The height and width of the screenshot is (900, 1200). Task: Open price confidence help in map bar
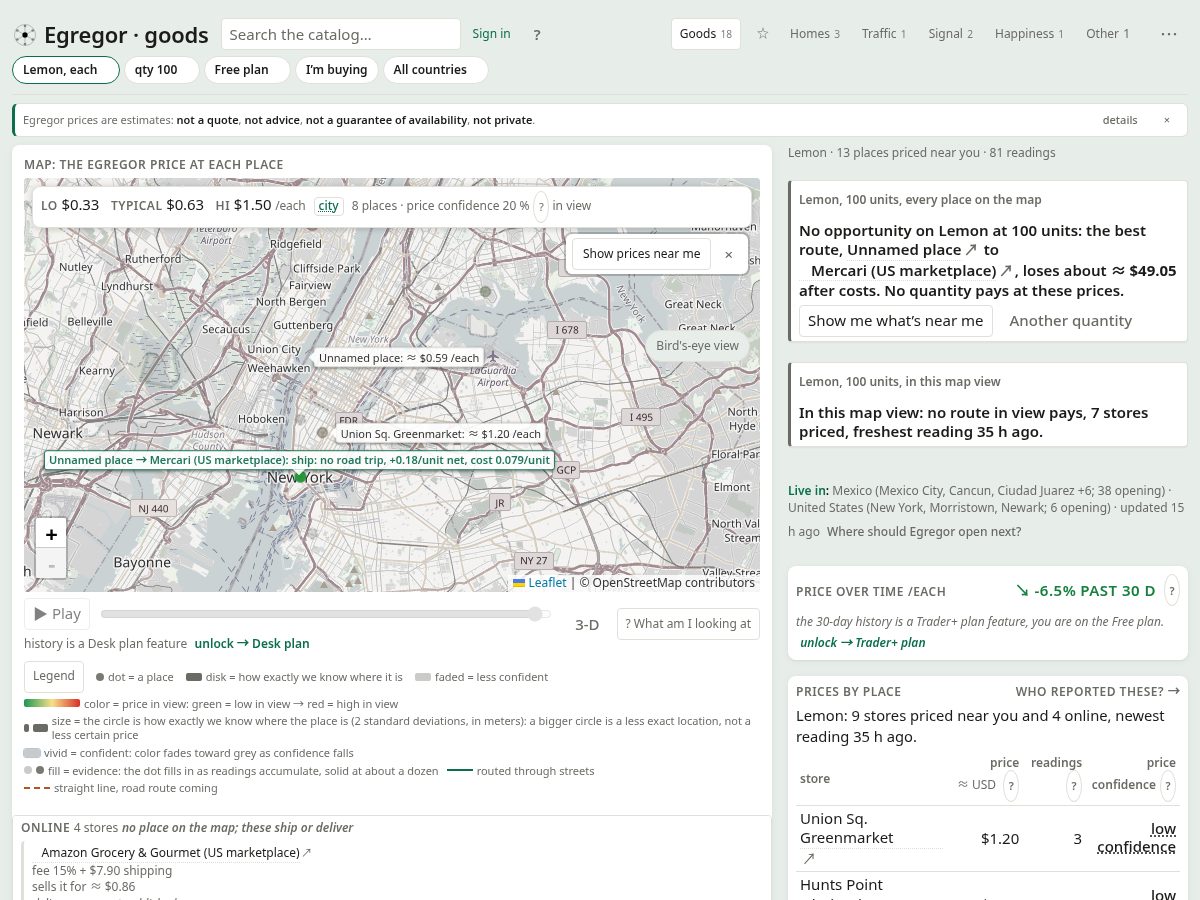pyautogui.click(x=541, y=206)
